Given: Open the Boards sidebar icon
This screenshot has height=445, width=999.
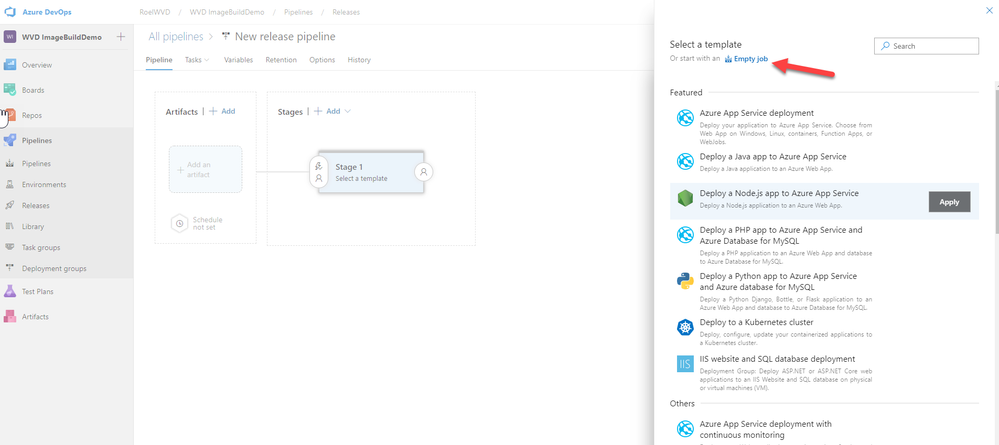Looking at the screenshot, I should (x=10, y=90).
